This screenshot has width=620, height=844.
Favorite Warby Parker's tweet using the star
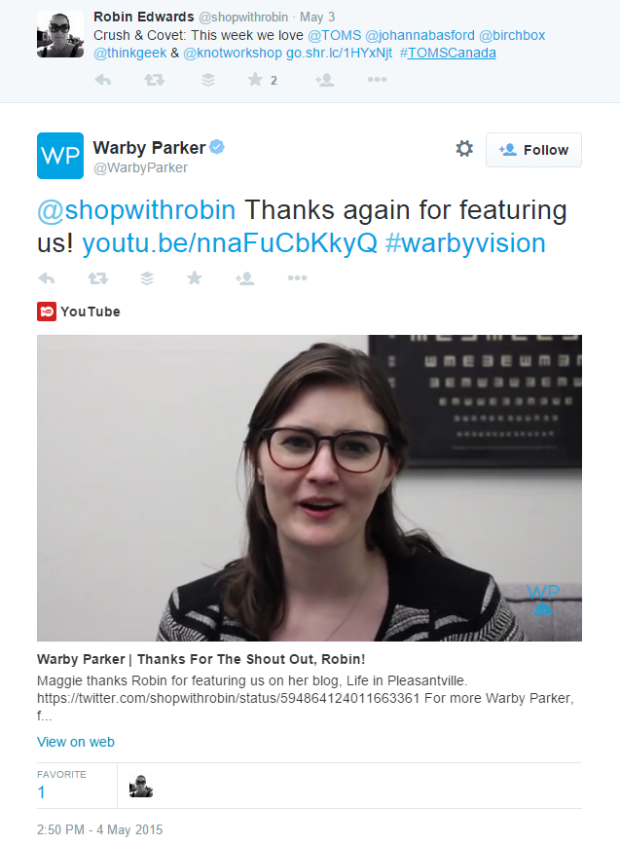pos(194,278)
